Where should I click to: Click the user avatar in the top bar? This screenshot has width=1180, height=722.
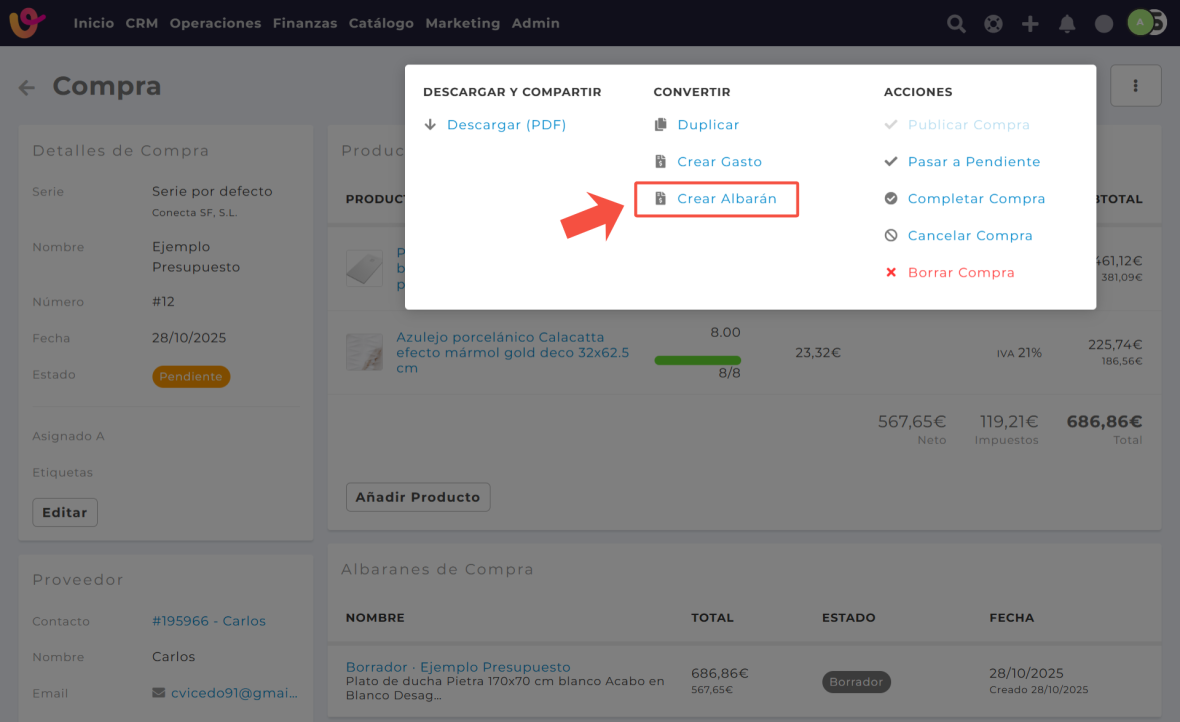[x=1141, y=22]
